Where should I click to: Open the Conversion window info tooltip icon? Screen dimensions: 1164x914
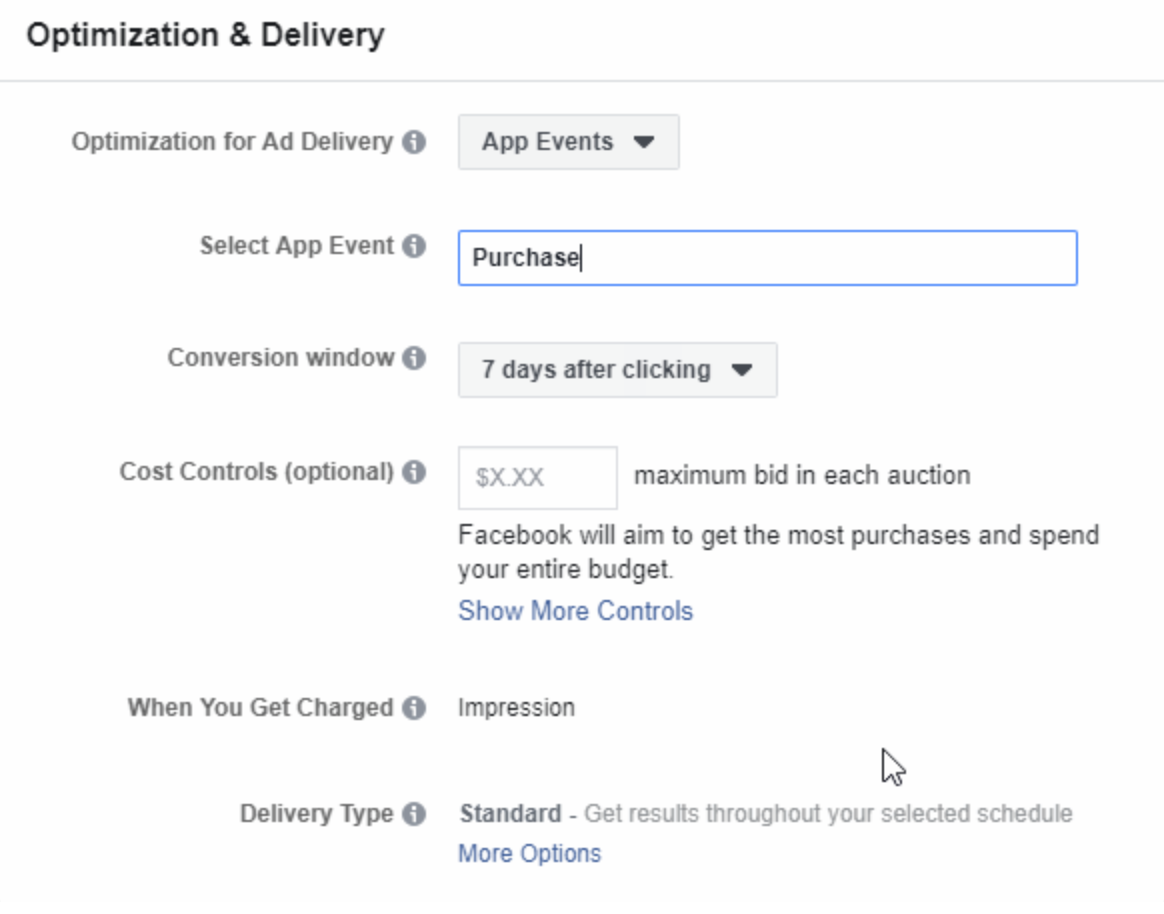pos(414,359)
